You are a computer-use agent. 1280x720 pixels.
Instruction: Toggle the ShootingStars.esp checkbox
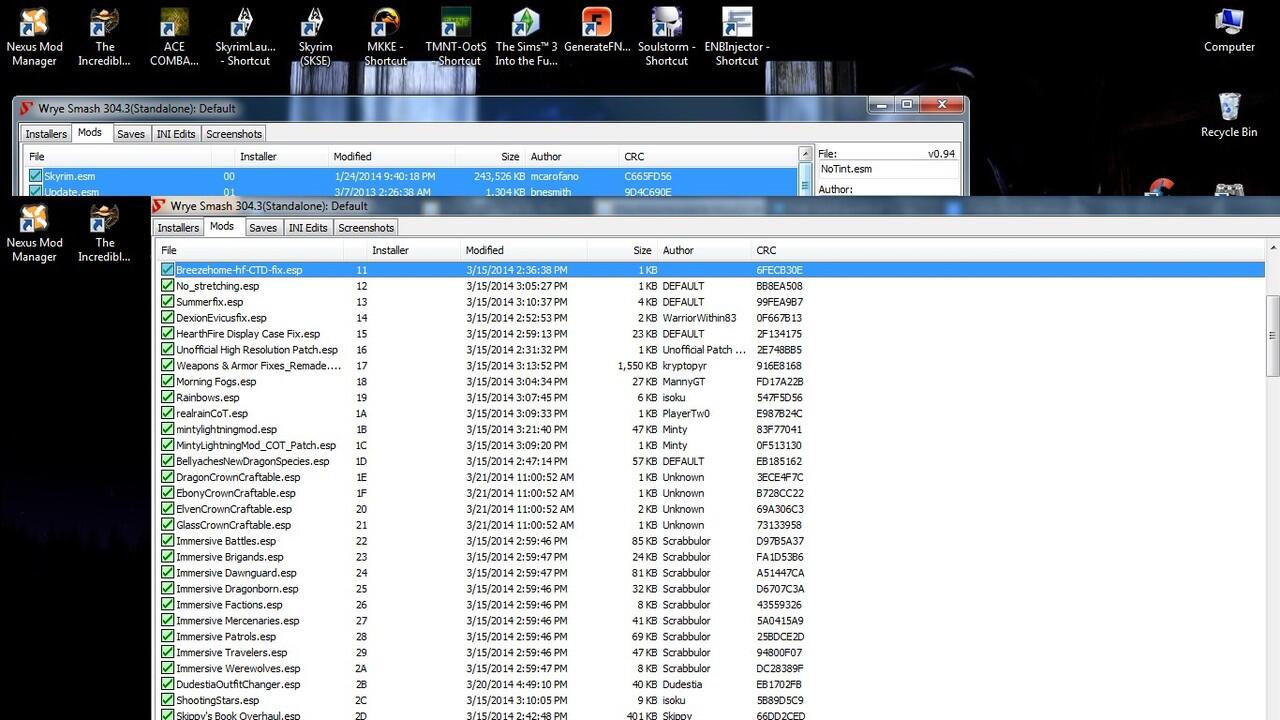(x=168, y=700)
